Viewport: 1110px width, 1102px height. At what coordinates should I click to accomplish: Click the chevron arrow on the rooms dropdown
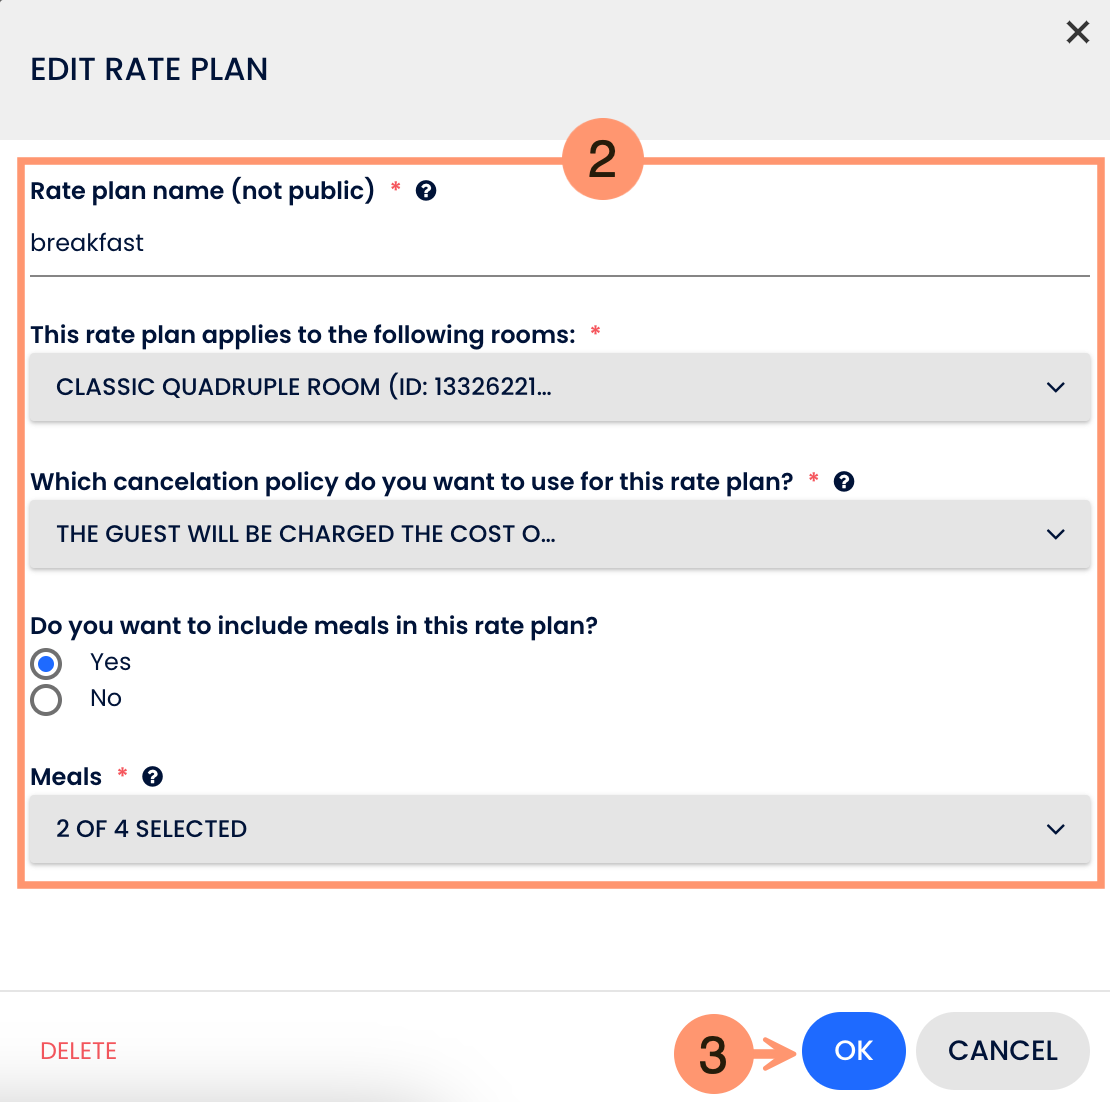1055,387
